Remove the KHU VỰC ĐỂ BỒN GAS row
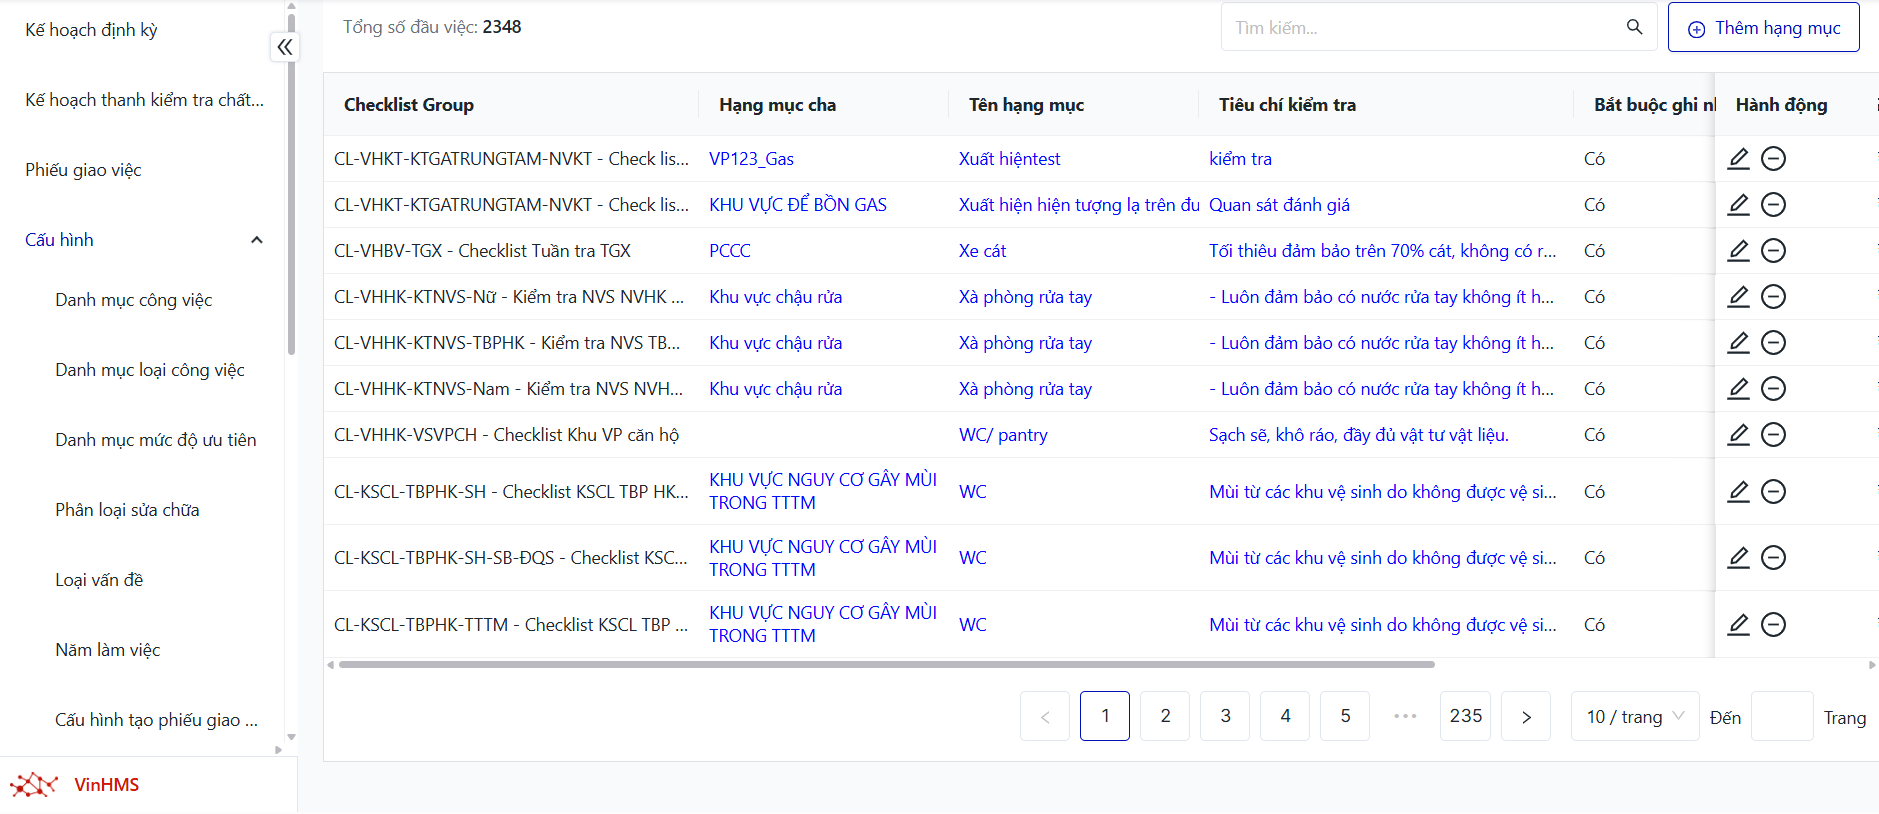Image resolution: width=1879 pixels, height=814 pixels. [x=1773, y=205]
